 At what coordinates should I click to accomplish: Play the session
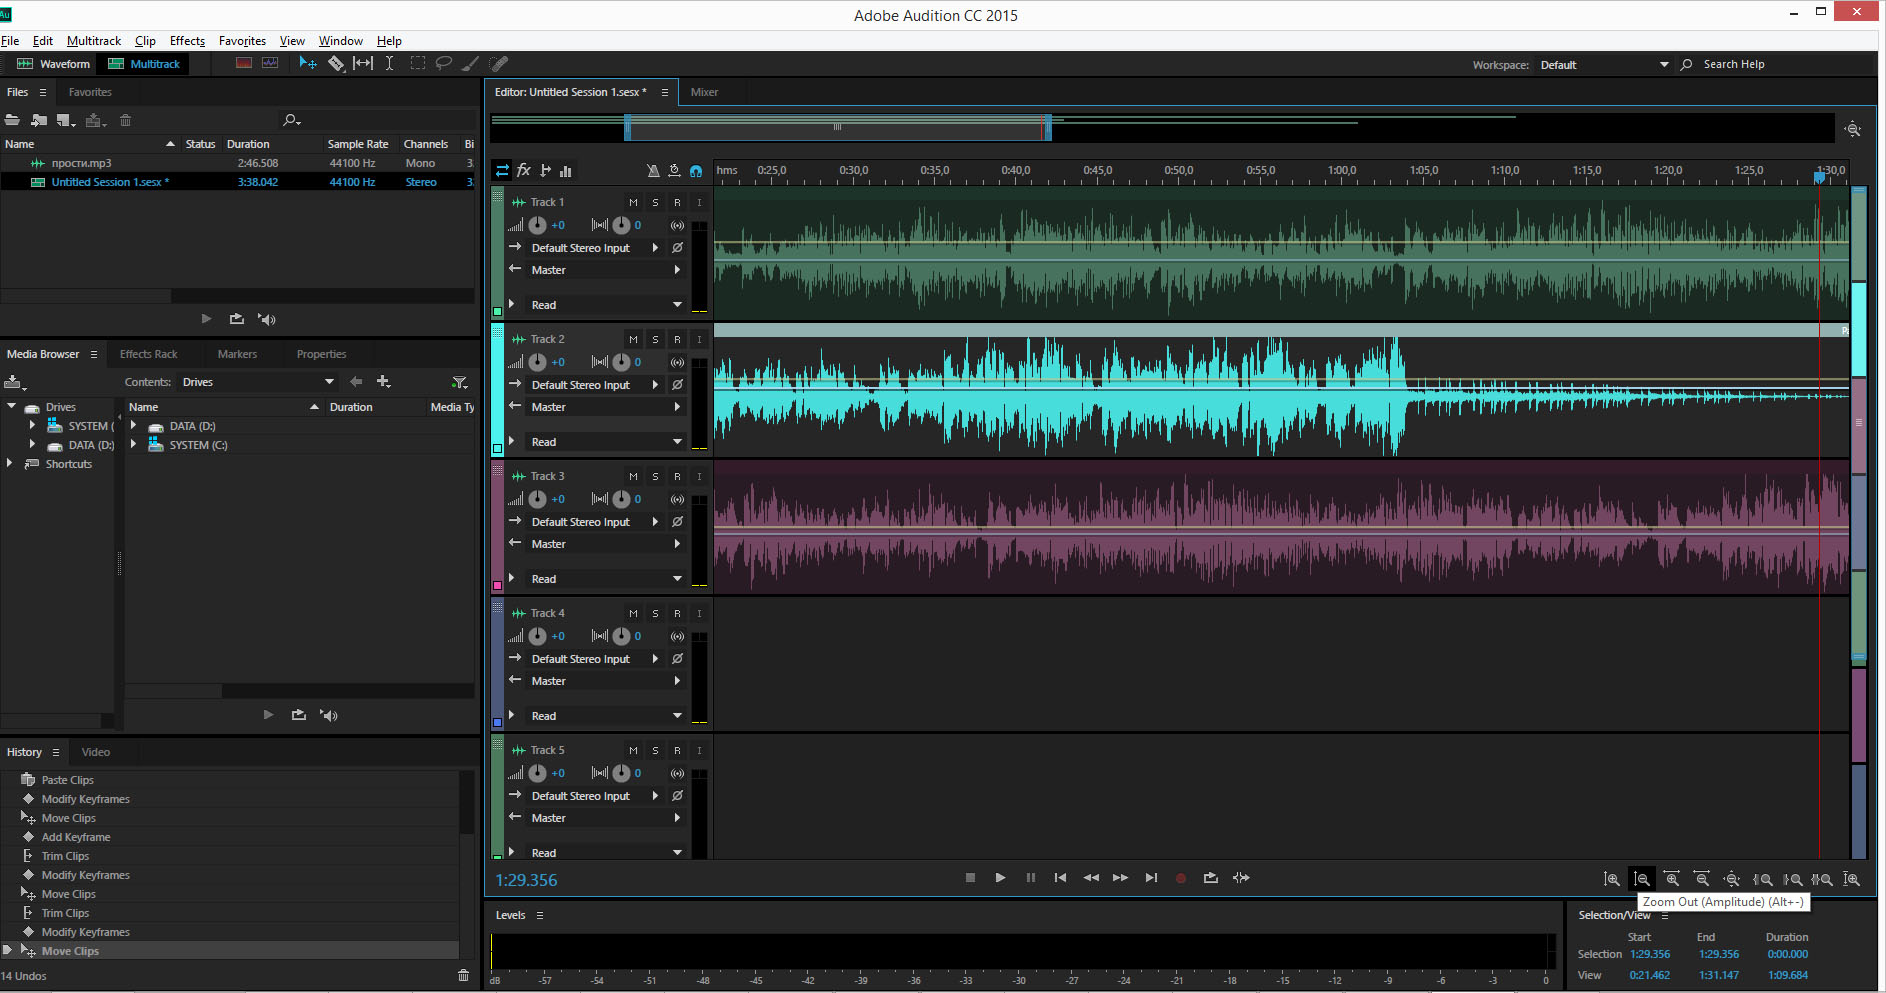[x=1000, y=878]
